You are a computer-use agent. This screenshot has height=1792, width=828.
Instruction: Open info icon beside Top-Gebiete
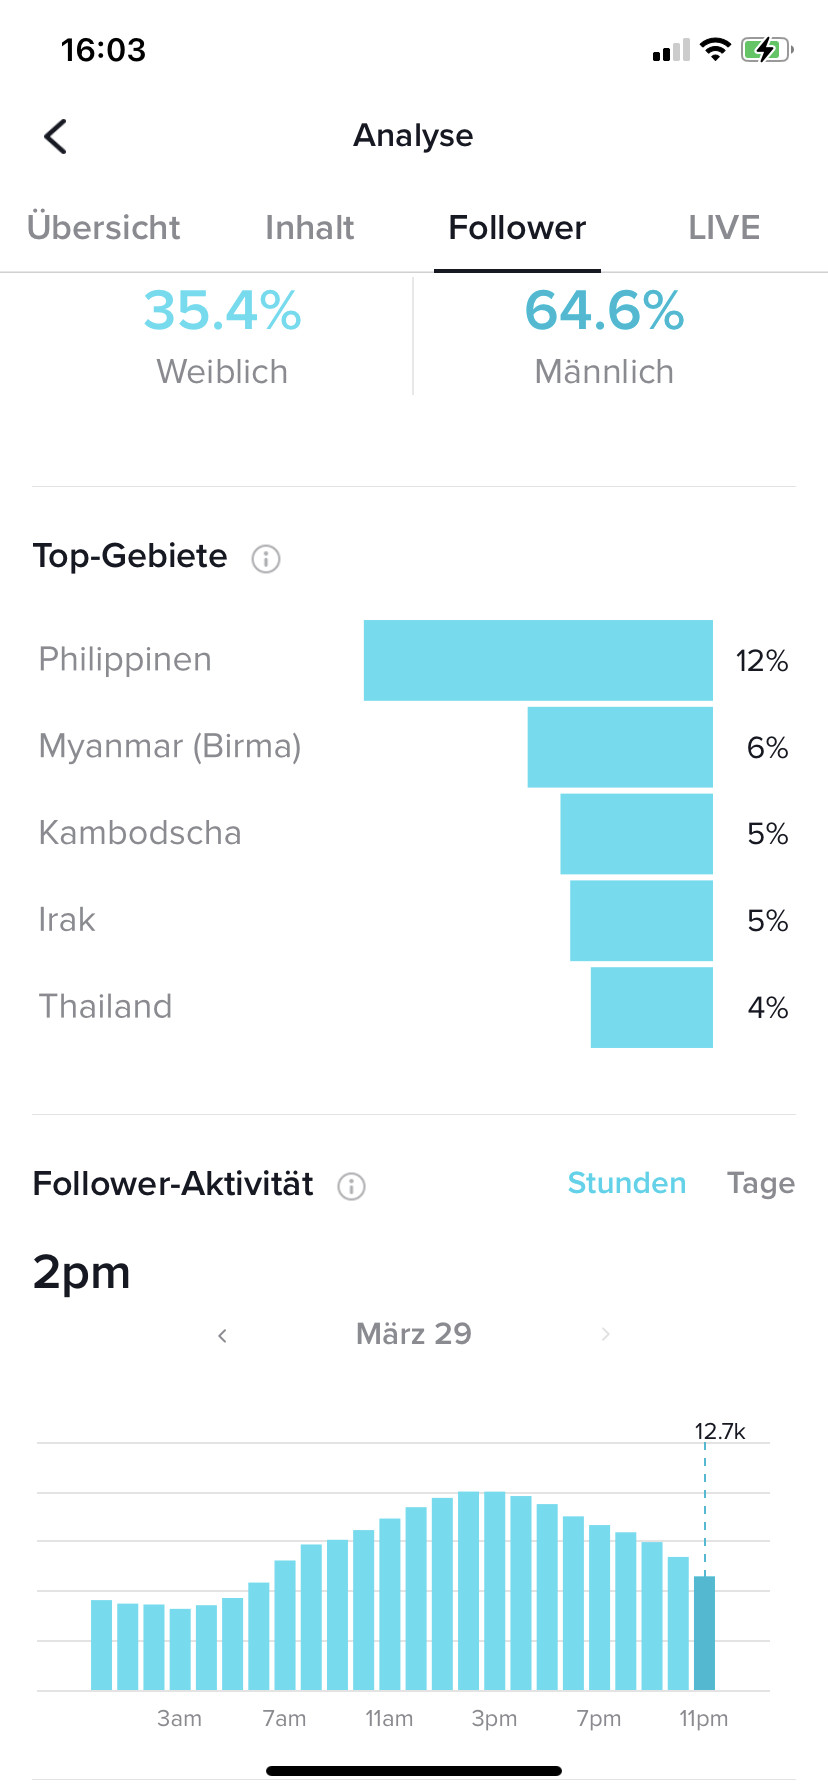pos(266,558)
